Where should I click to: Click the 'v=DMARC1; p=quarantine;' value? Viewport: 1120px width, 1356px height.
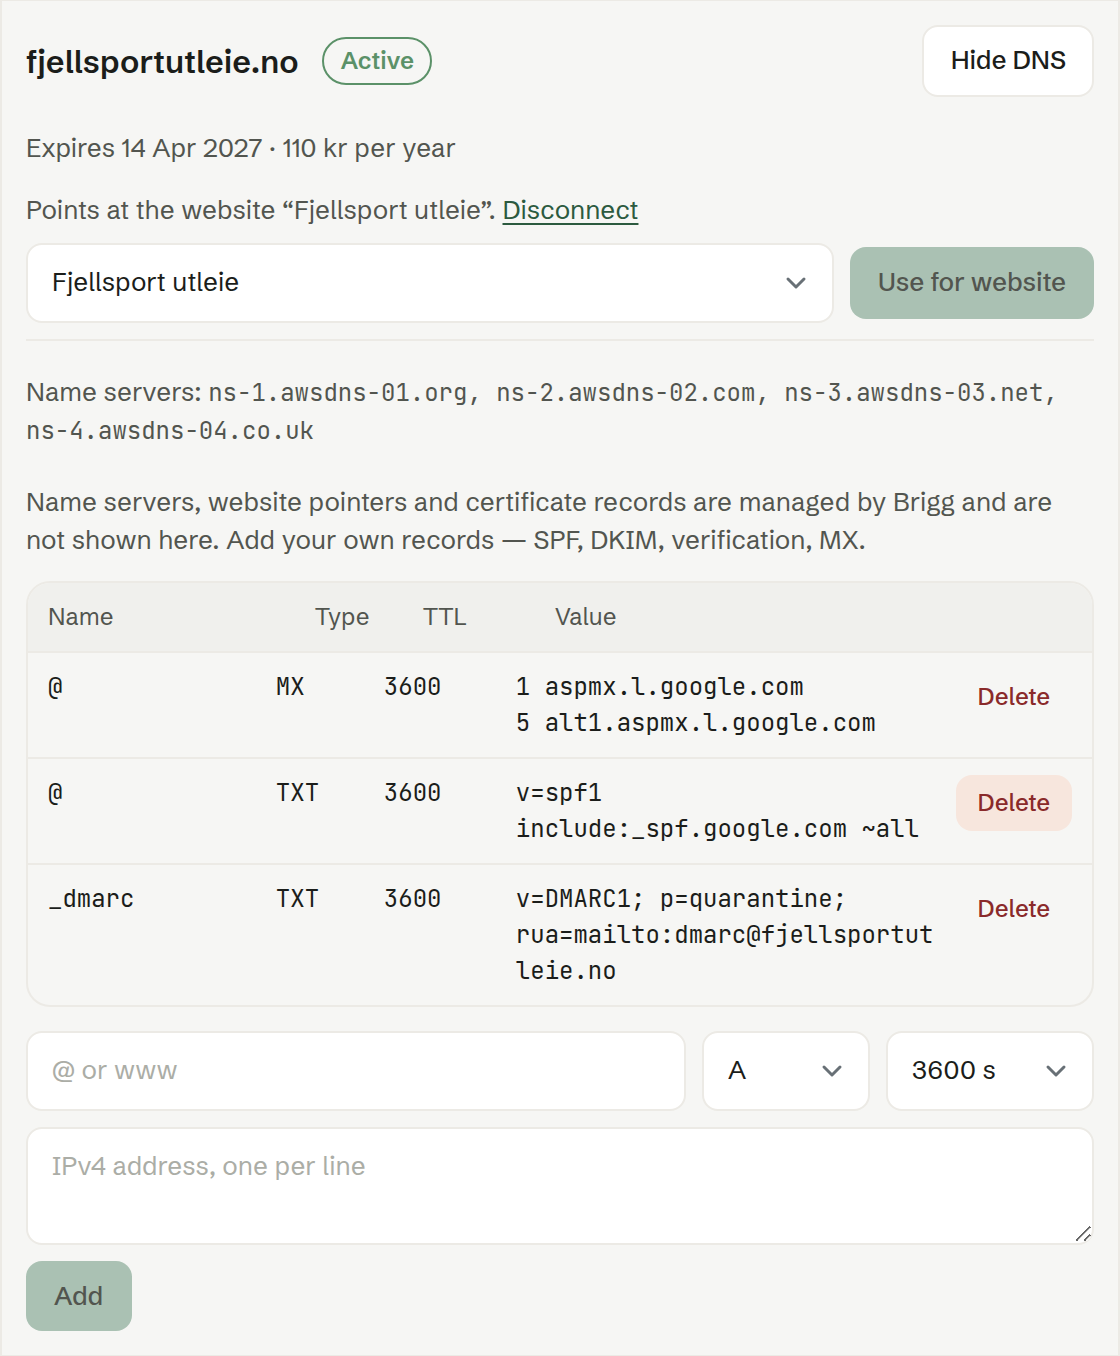[x=681, y=899]
